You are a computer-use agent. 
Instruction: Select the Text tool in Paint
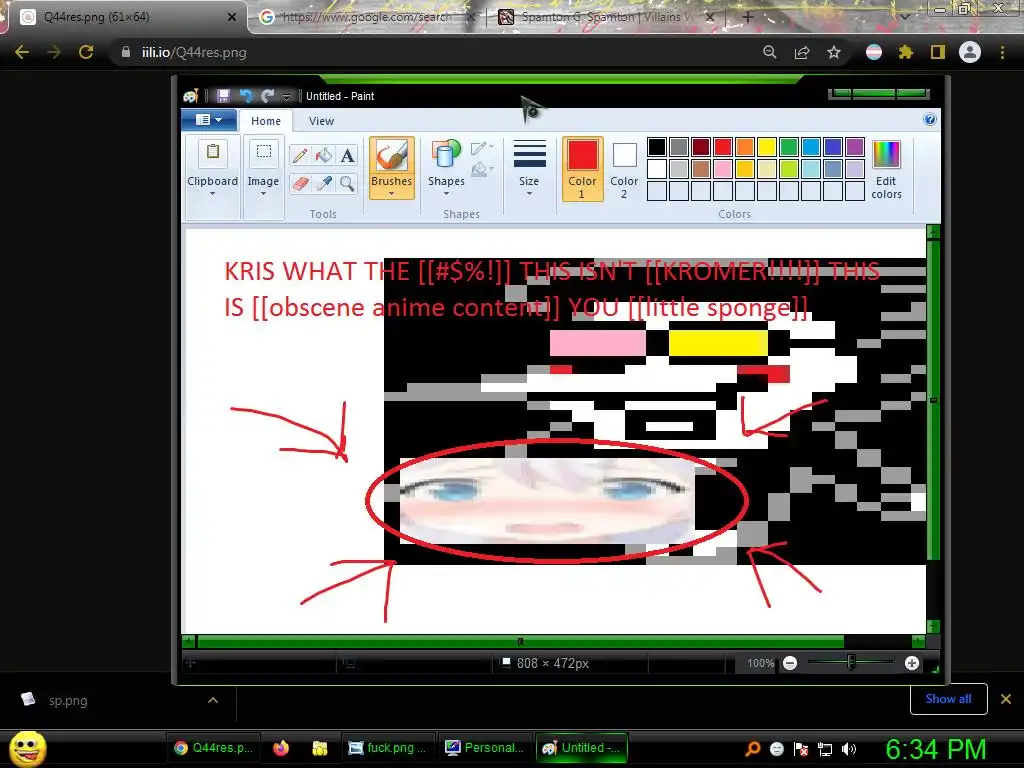coord(347,155)
